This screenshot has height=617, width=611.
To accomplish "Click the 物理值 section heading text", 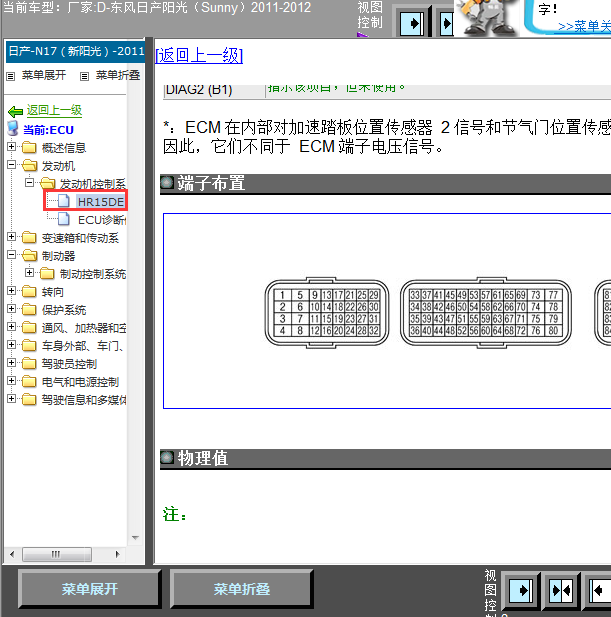I will point(203,458).
